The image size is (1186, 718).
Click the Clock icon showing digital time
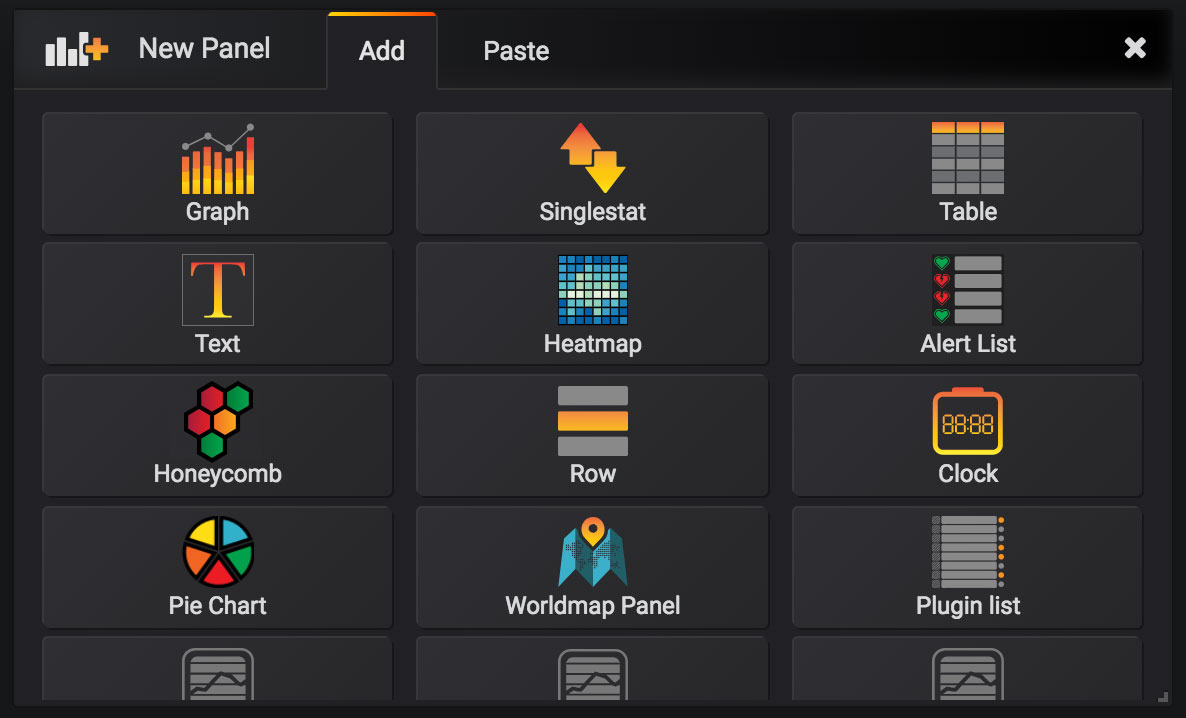(x=966, y=421)
